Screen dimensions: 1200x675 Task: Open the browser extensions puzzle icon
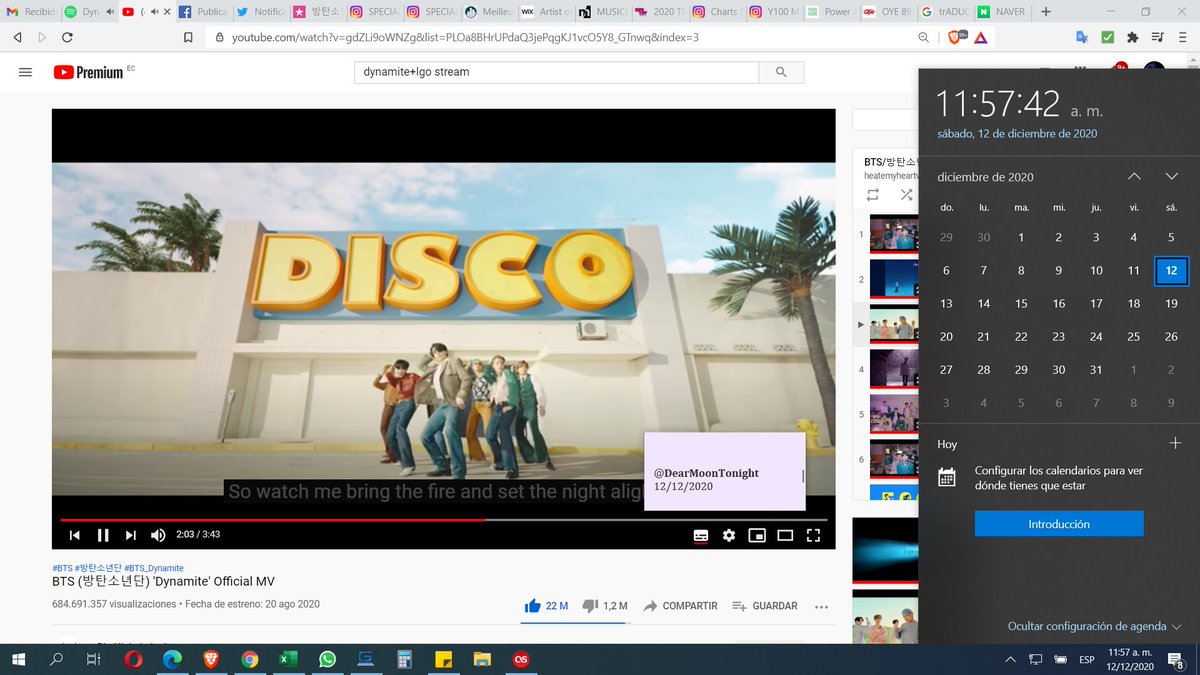pyautogui.click(x=1132, y=38)
